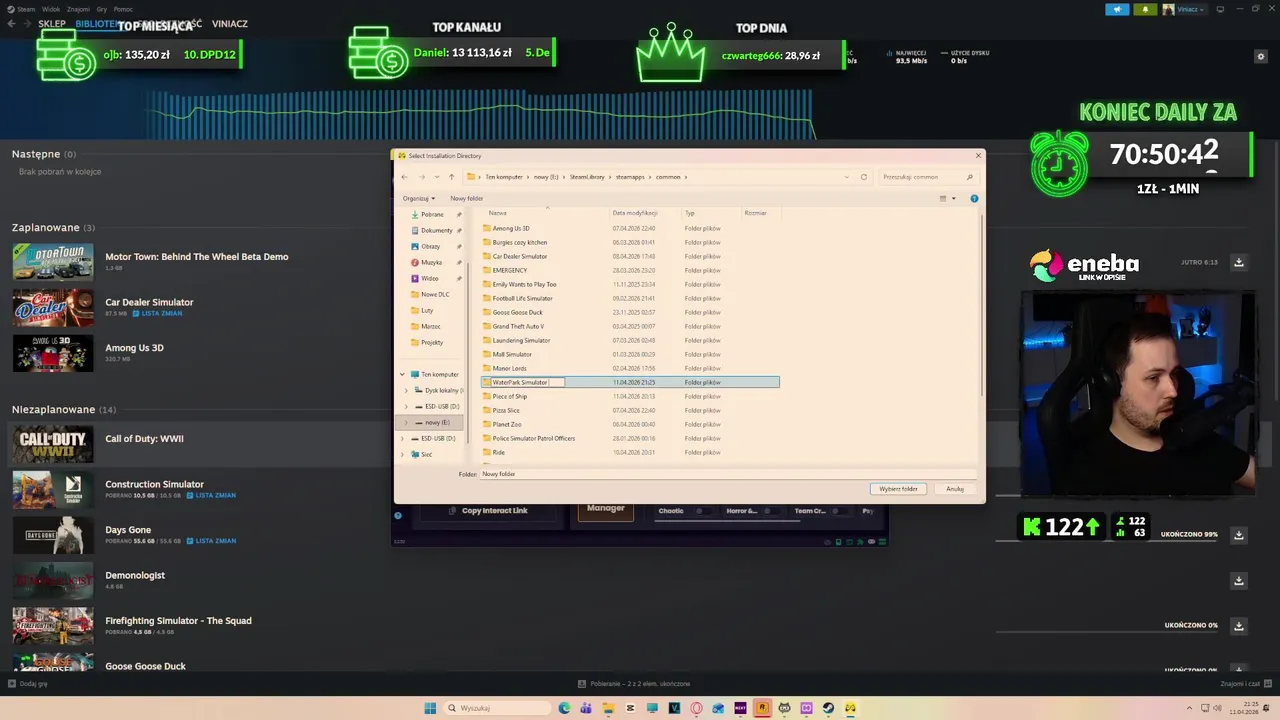Screen dimensions: 1280x720
Task: Open the Marzec folder in navigation pane
Action: (430, 326)
